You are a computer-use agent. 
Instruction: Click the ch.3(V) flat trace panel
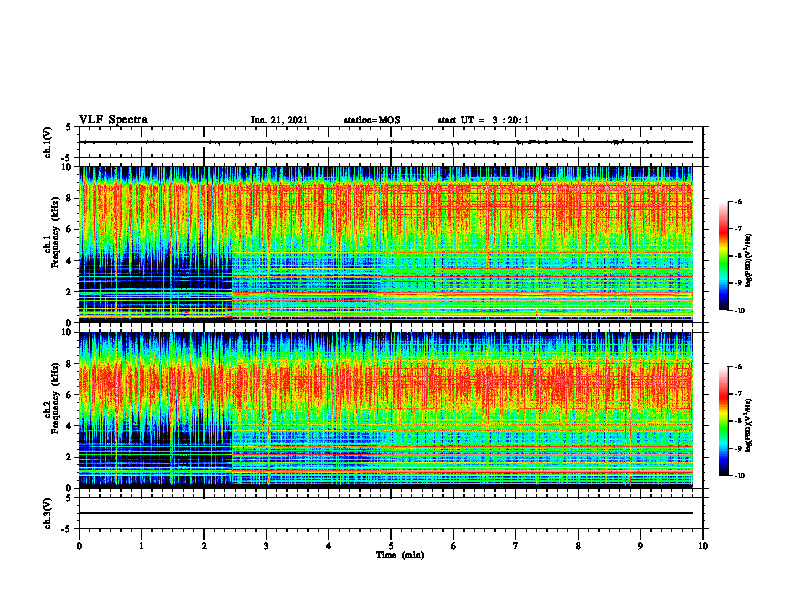[x=391, y=513]
